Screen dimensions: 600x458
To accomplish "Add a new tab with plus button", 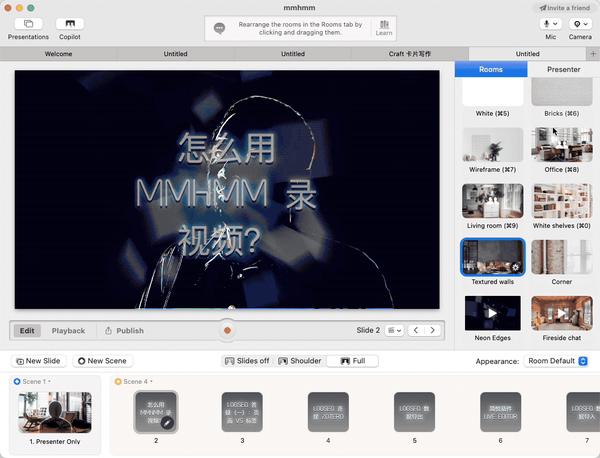I will (593, 54).
